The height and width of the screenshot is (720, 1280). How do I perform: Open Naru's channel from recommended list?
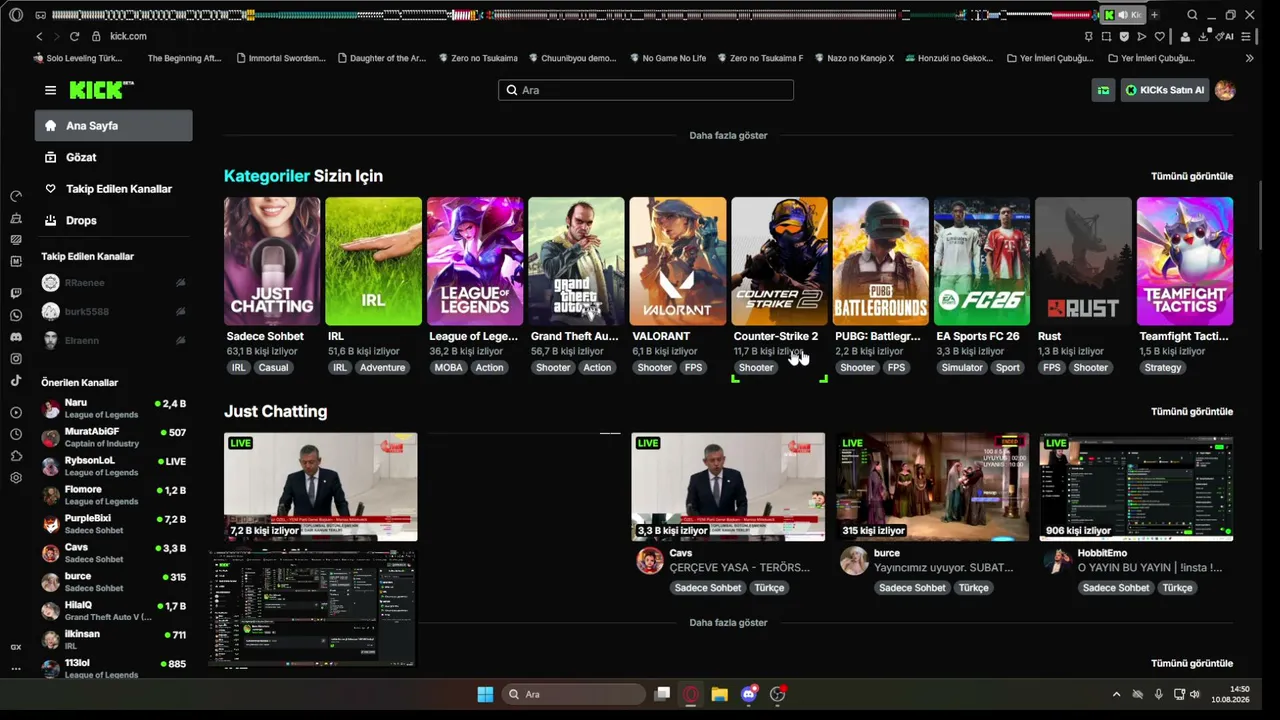pos(114,408)
